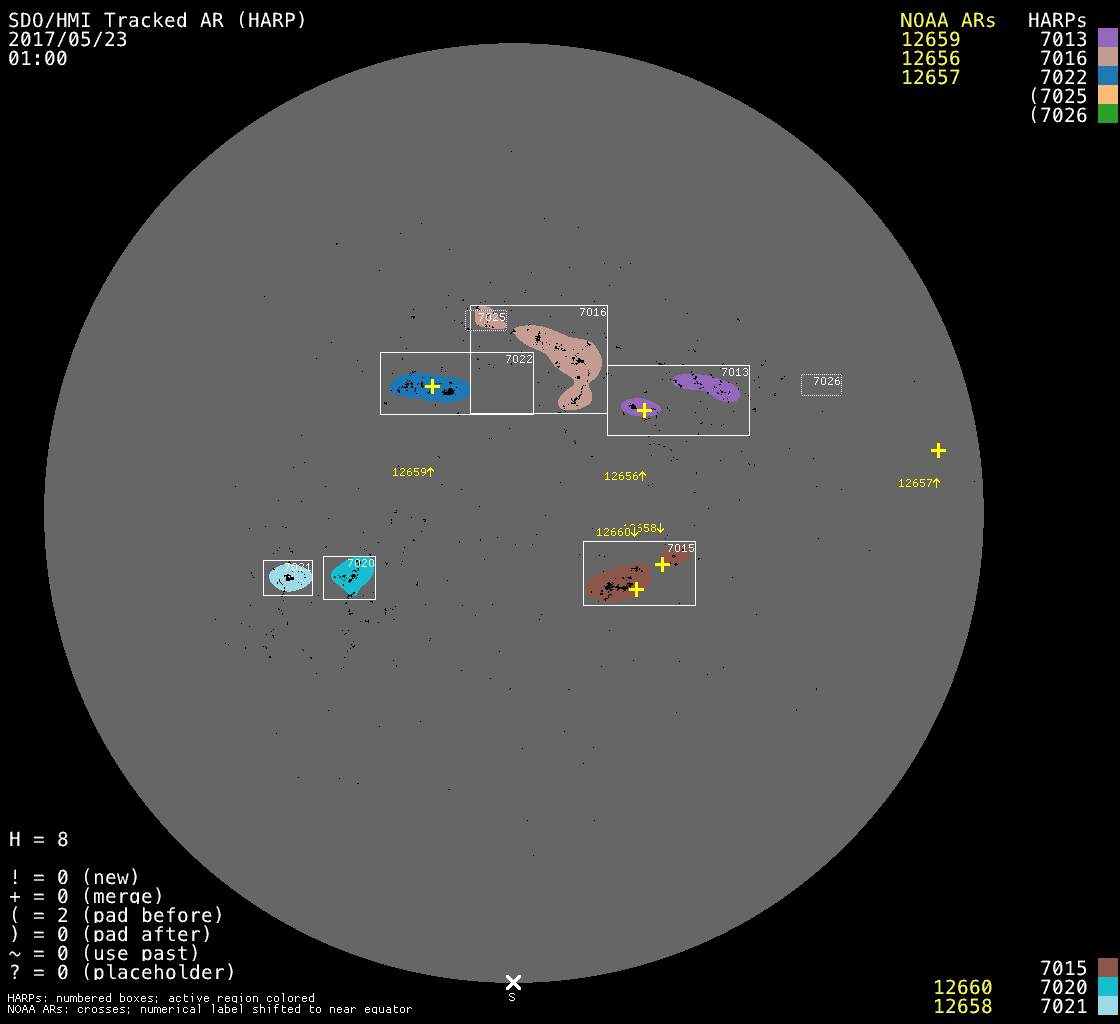Click the green swatch for HARP 7026
The height and width of the screenshot is (1024, 1120).
[1107, 115]
